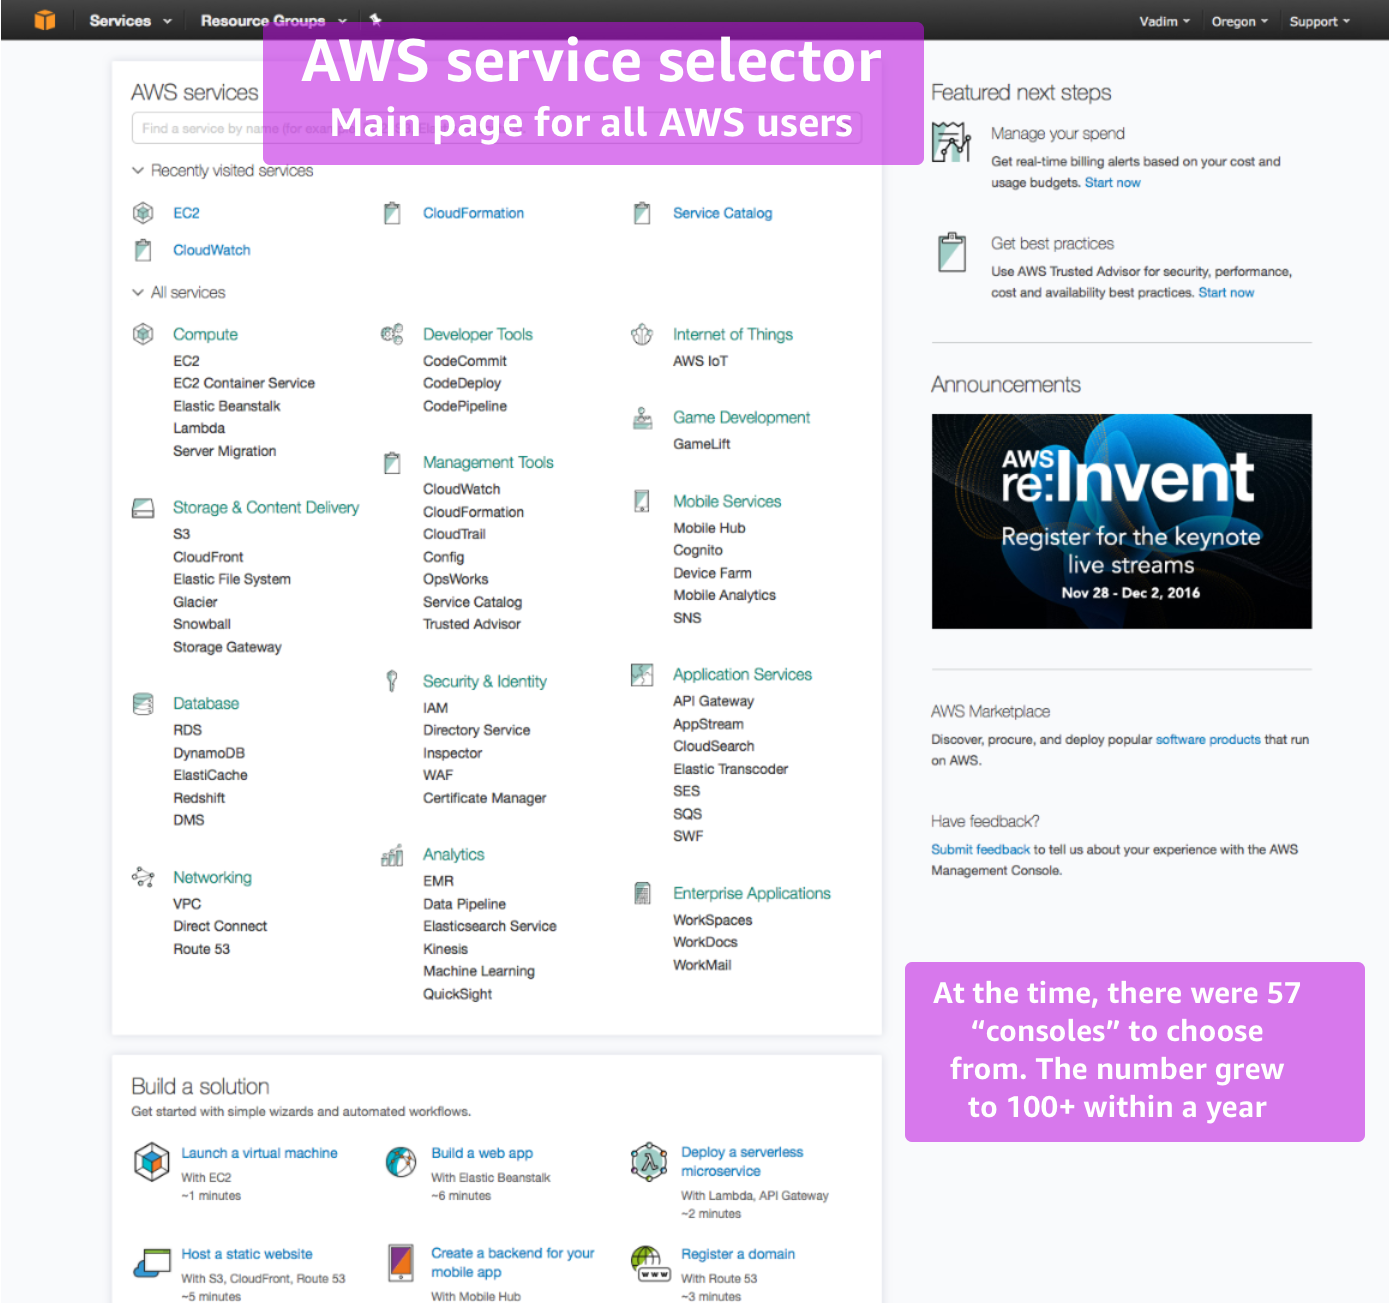
Task: Click Start now under Get best practices
Action: [1226, 293]
